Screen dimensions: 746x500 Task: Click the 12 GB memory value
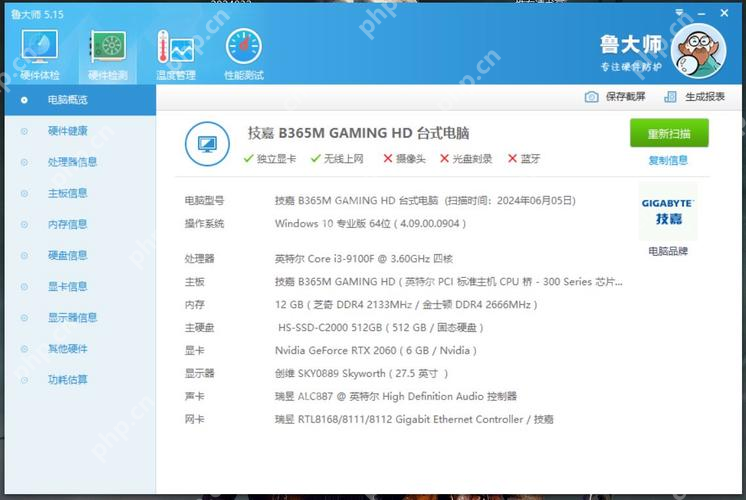pos(406,304)
